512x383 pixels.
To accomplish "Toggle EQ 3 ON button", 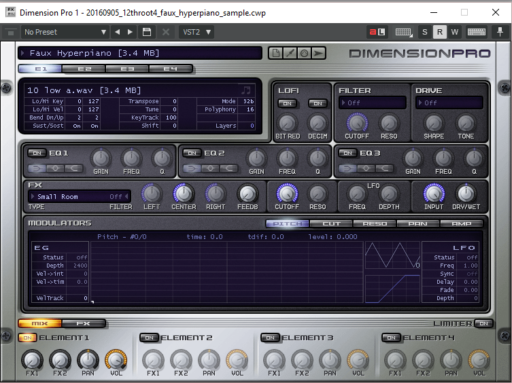I will coord(347,153).
